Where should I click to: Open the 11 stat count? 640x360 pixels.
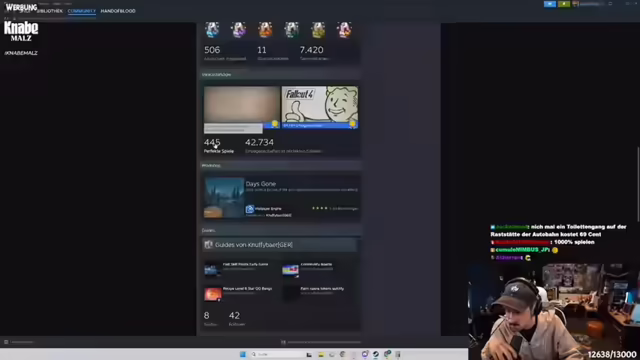[x=262, y=50]
